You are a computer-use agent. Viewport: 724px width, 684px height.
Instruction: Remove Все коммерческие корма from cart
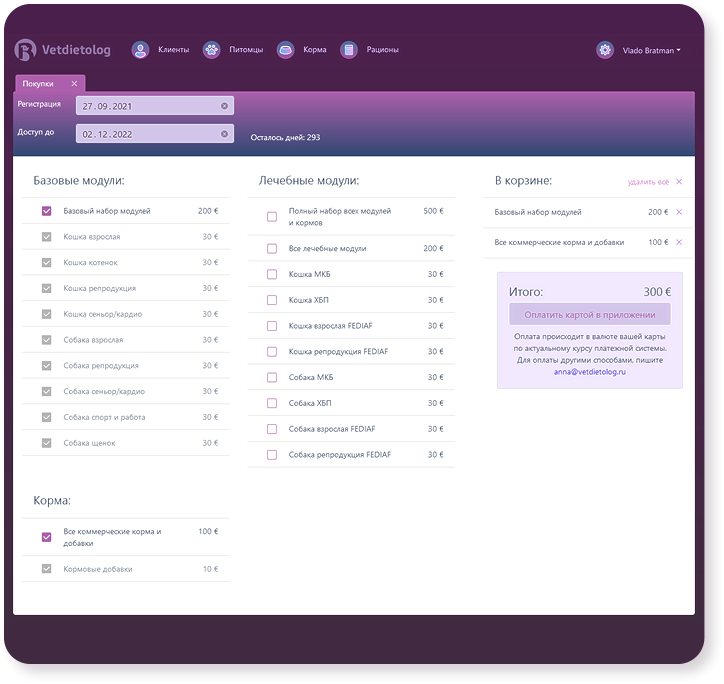click(679, 242)
